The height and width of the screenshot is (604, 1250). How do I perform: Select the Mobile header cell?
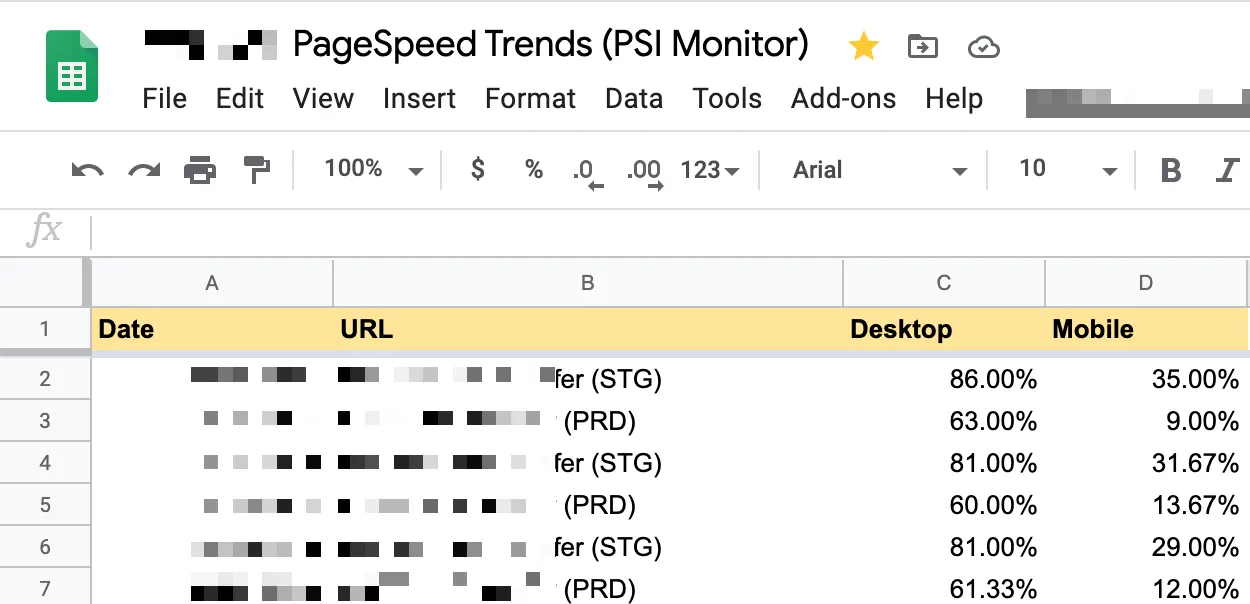click(x=1146, y=329)
